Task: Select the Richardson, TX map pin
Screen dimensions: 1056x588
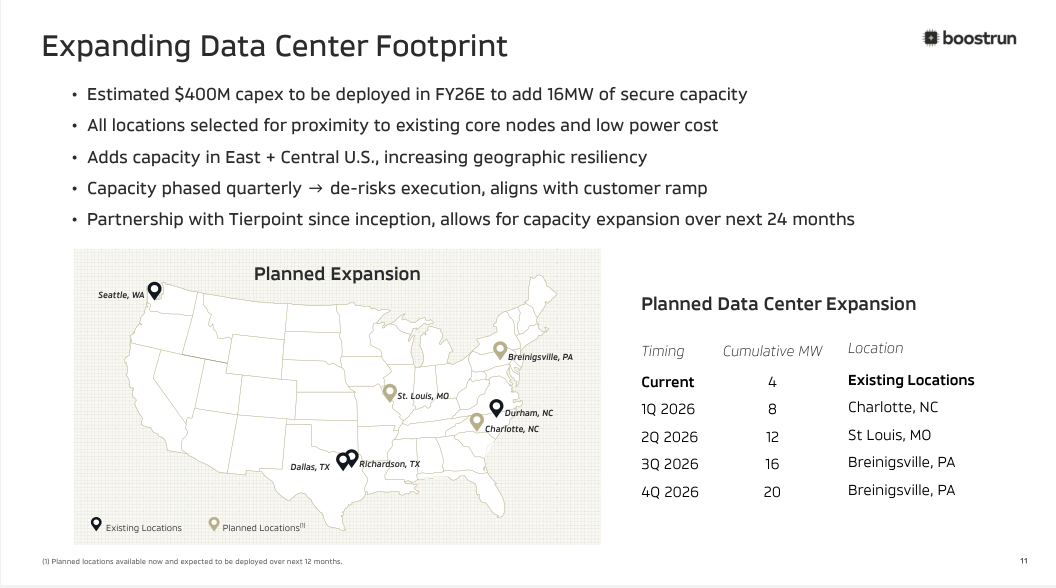Action: click(351, 457)
